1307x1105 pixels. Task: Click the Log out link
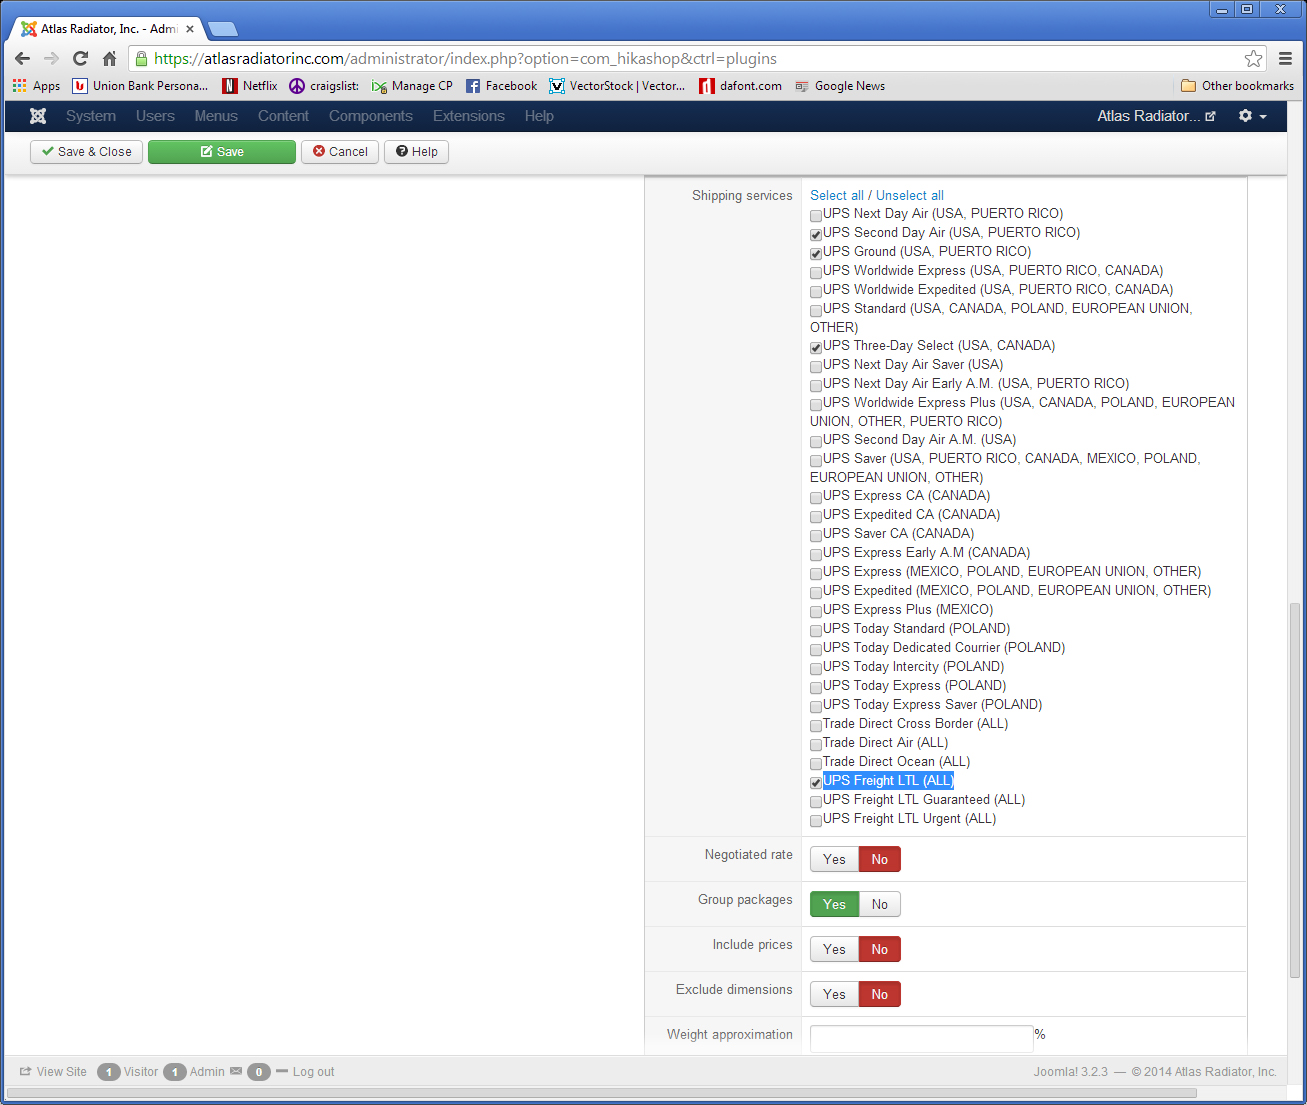click(x=305, y=1072)
